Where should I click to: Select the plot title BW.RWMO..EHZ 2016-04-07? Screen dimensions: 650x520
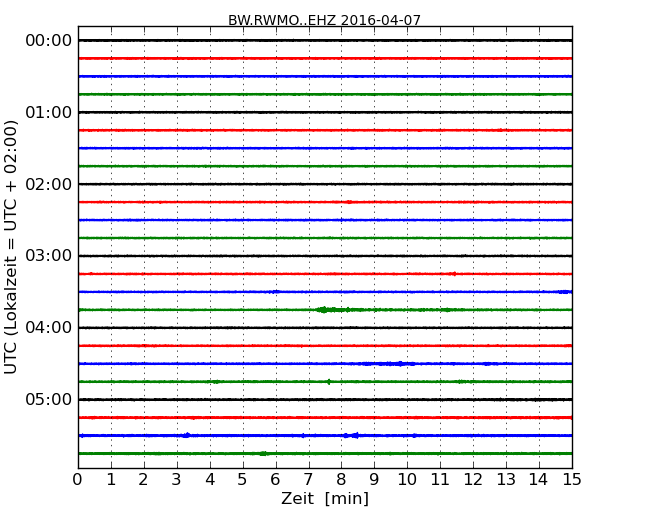pos(324,20)
